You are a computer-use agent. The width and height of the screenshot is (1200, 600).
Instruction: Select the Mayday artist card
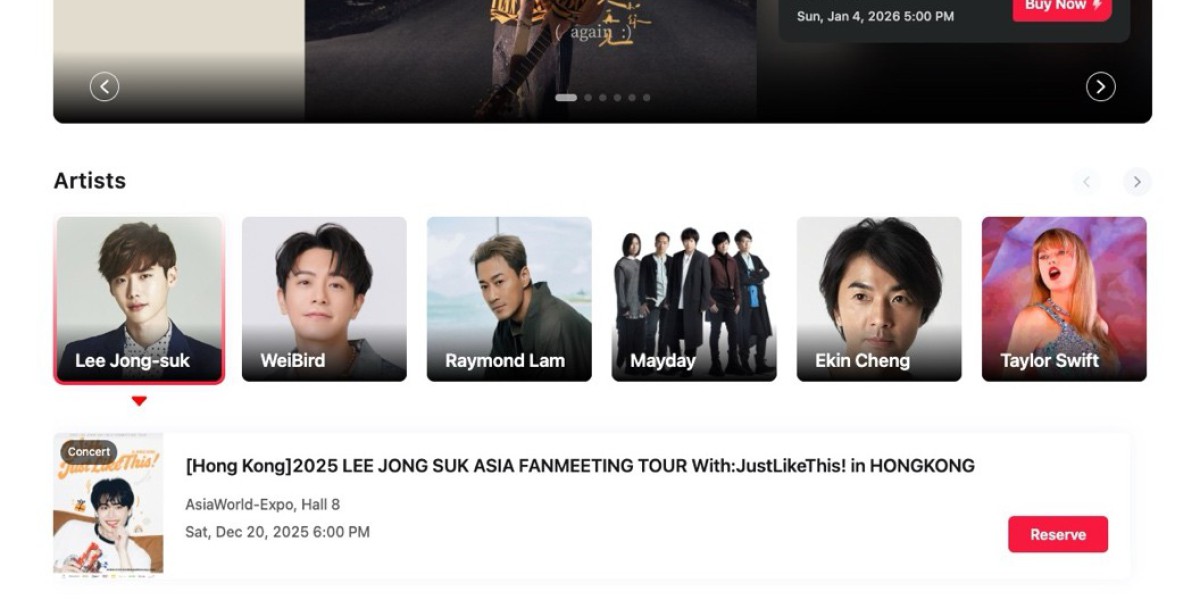[x=694, y=299]
